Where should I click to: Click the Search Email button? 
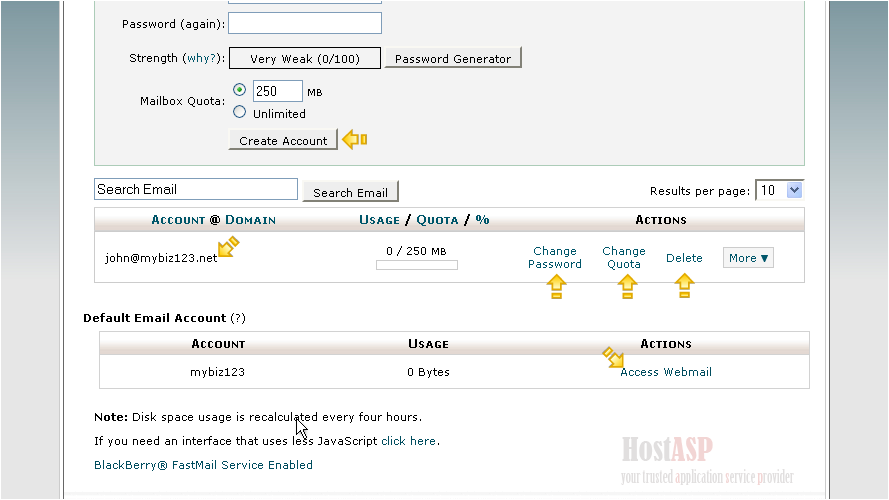click(x=350, y=192)
